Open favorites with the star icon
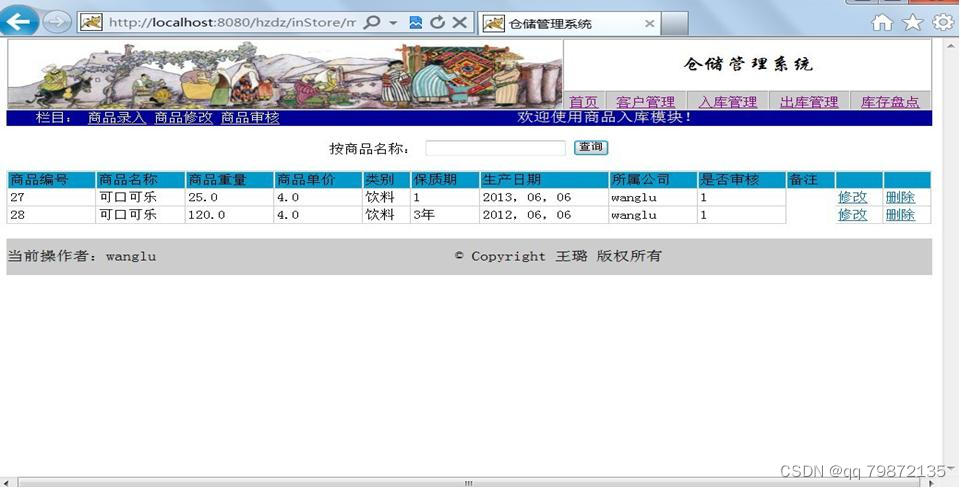961x489 pixels. (x=913, y=22)
